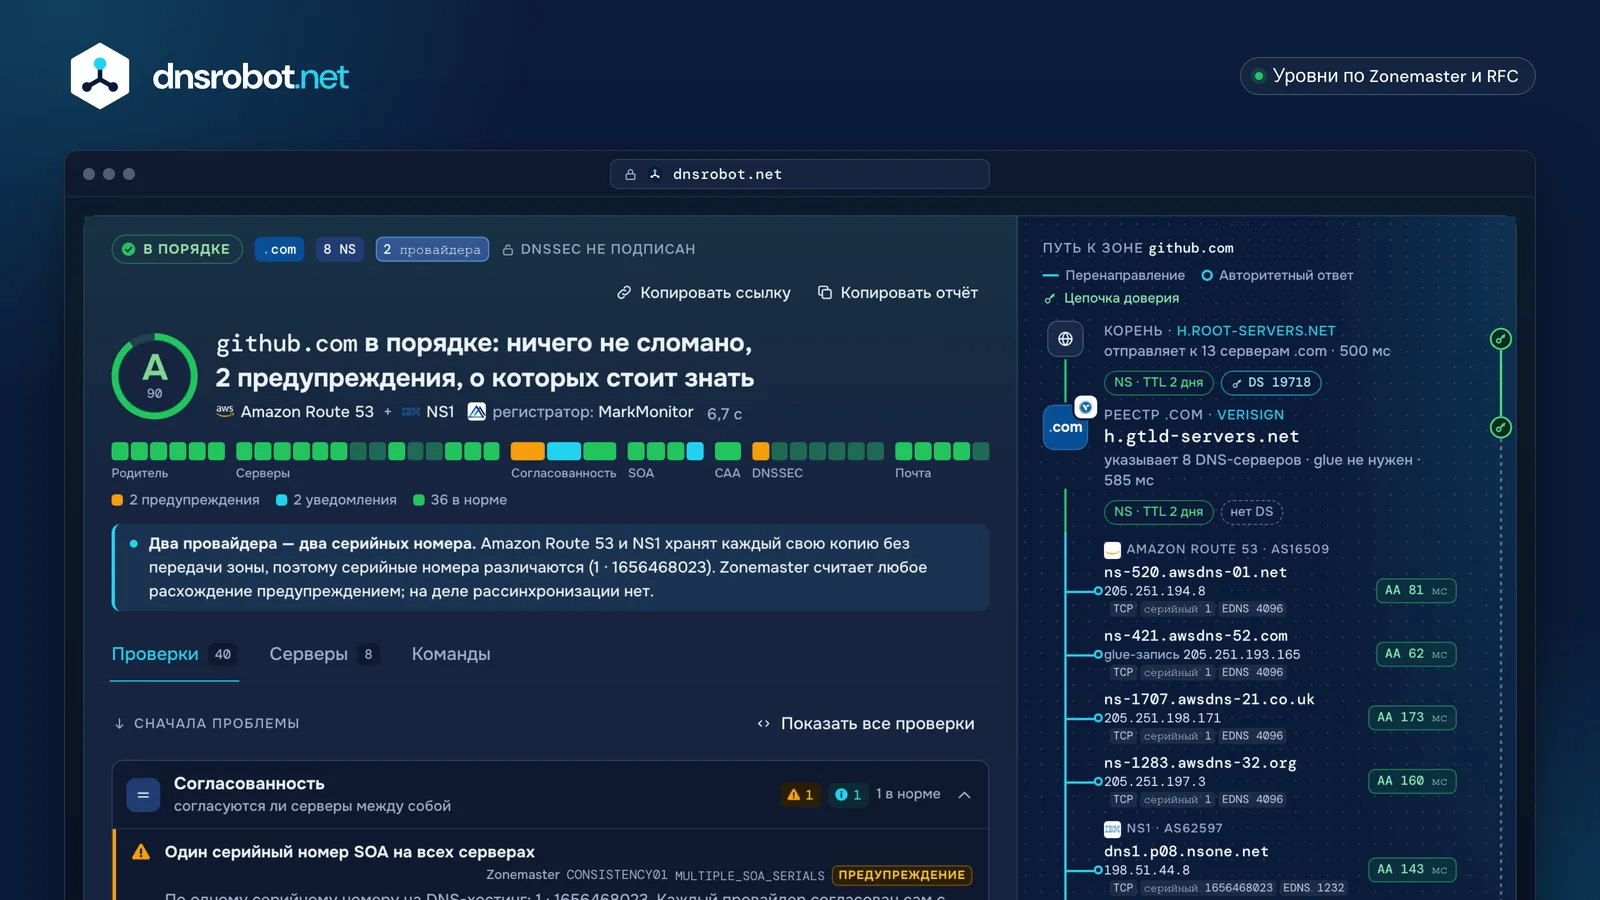Click the Amazon Route 53 provider icon in path

(x=1112, y=550)
